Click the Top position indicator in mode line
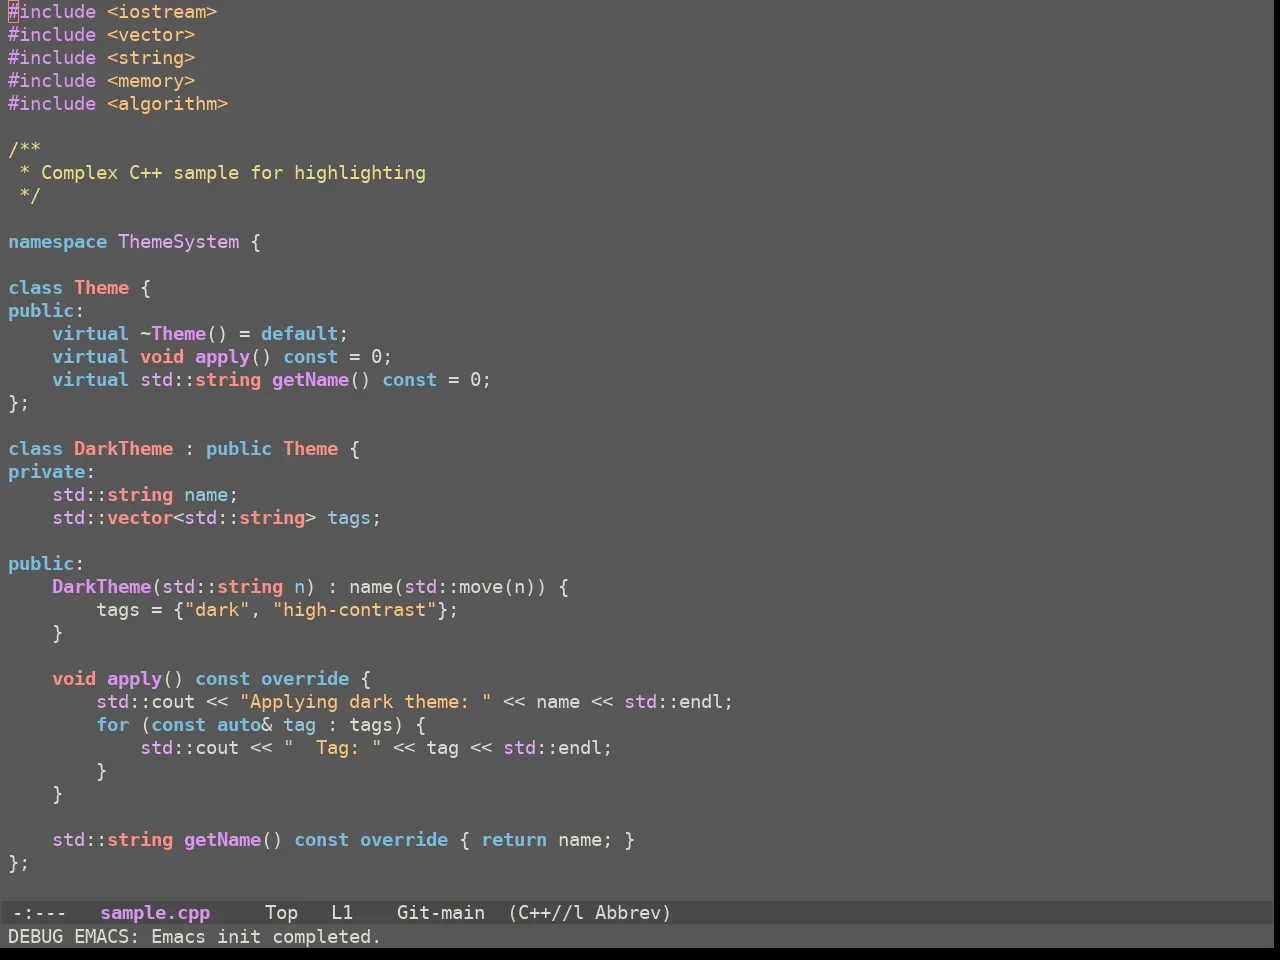This screenshot has height=960, width=1280. pos(281,913)
